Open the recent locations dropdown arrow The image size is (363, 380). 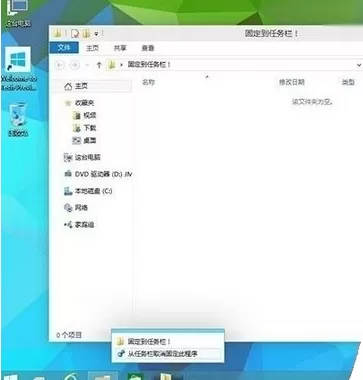pyautogui.click(x=87, y=65)
